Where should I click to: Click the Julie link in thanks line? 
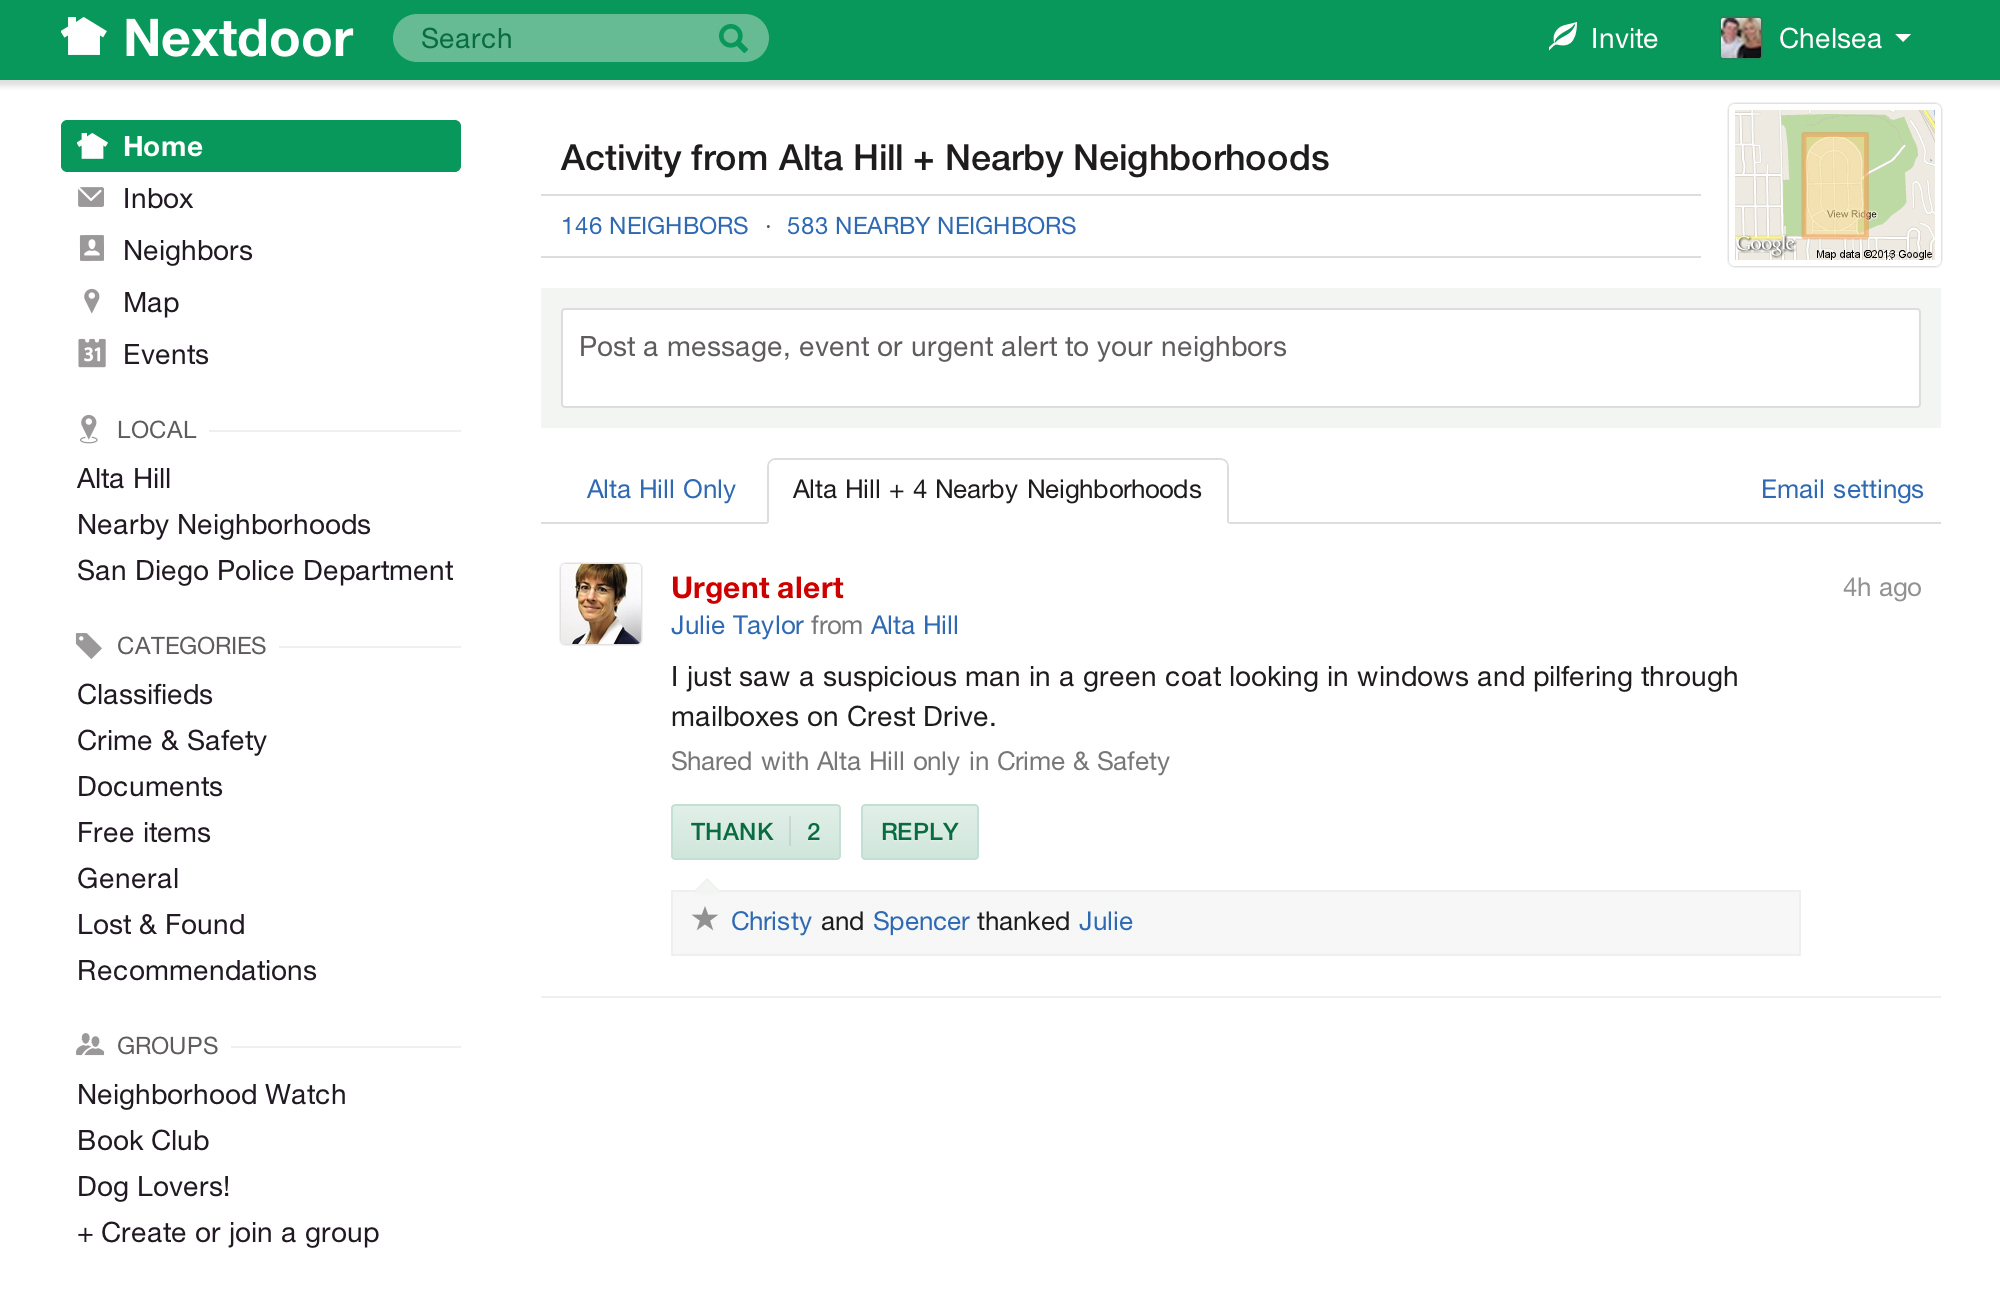coord(1105,921)
